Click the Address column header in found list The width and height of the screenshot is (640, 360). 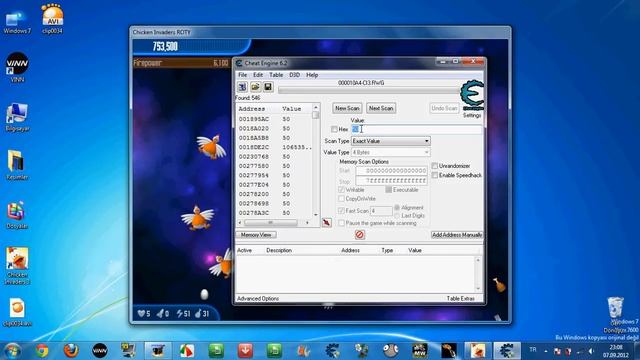click(x=252, y=109)
